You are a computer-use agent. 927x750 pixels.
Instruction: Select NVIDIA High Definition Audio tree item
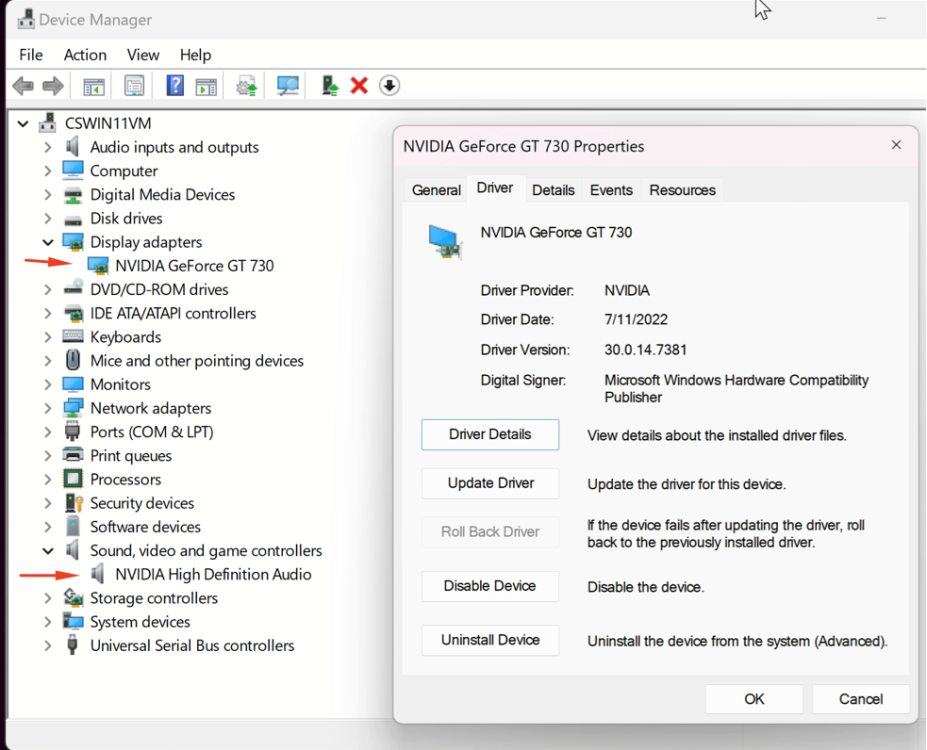click(x=213, y=574)
